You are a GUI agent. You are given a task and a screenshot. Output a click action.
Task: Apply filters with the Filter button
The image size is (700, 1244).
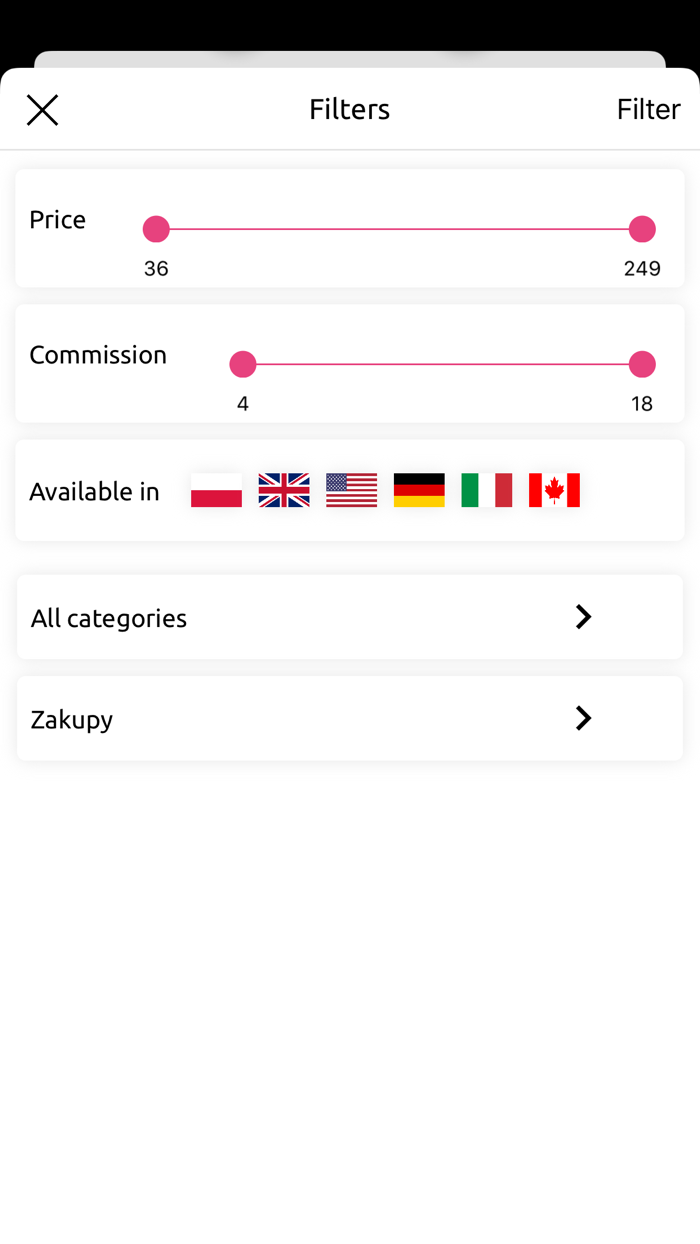648,109
